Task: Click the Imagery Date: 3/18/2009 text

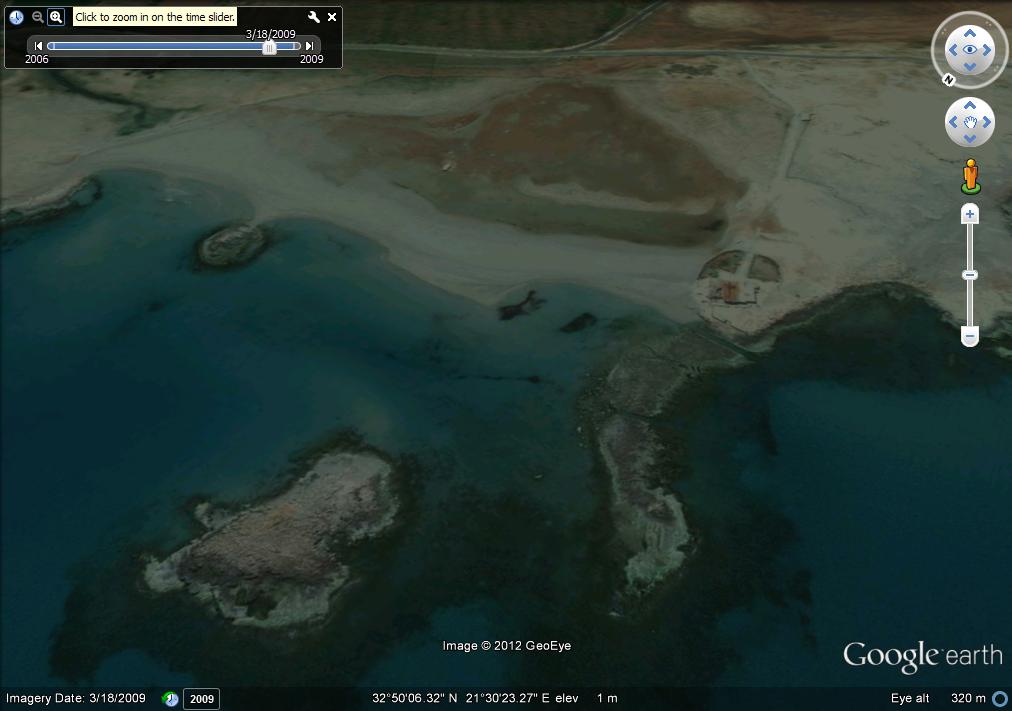Action: (x=76, y=698)
